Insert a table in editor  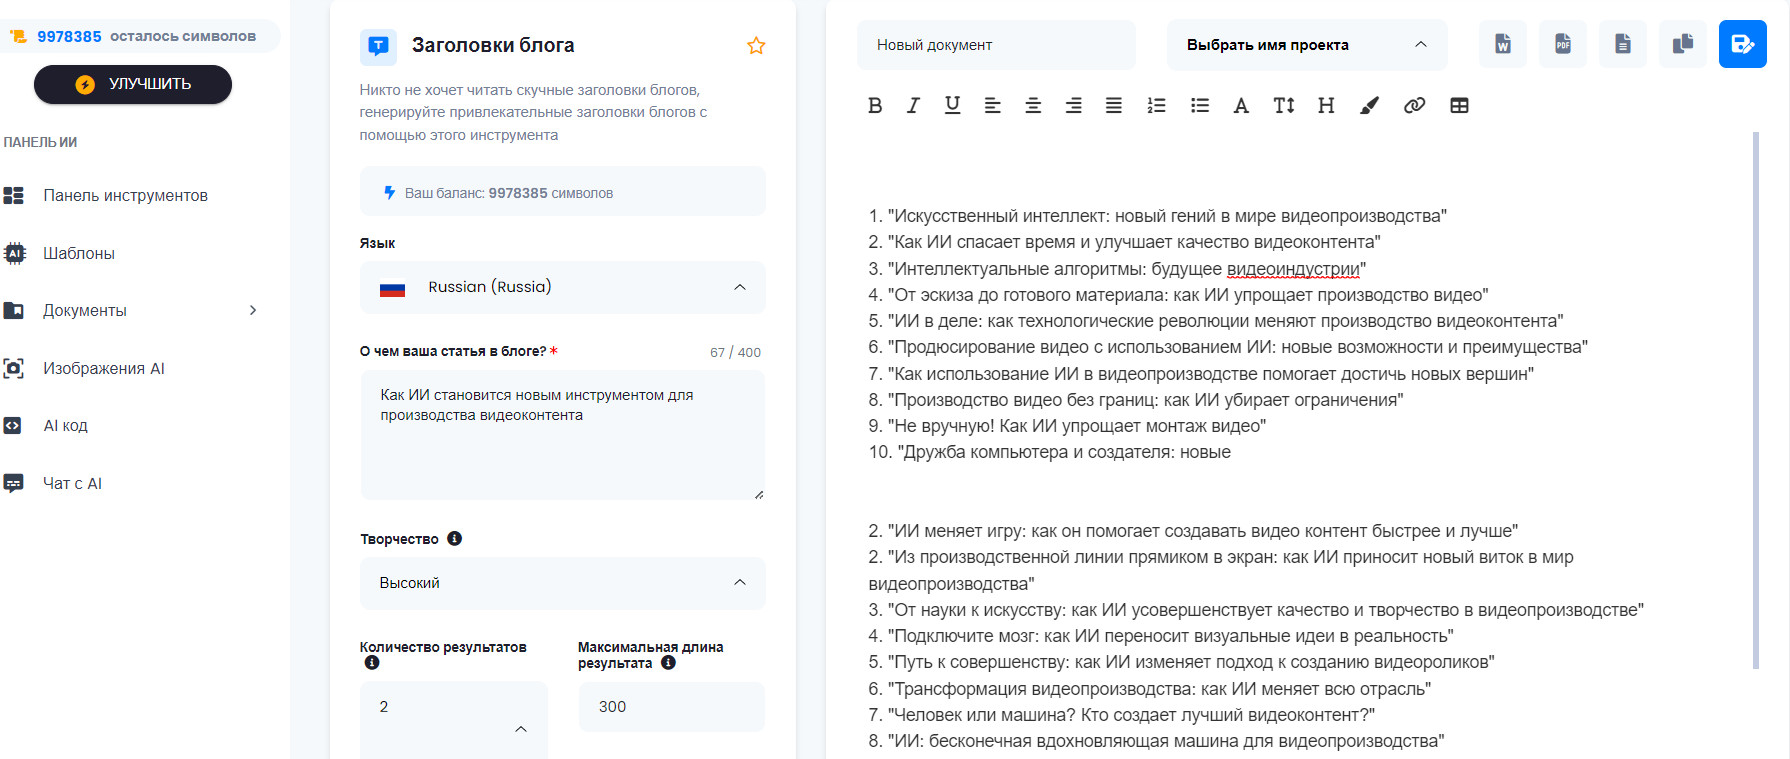click(x=1459, y=105)
